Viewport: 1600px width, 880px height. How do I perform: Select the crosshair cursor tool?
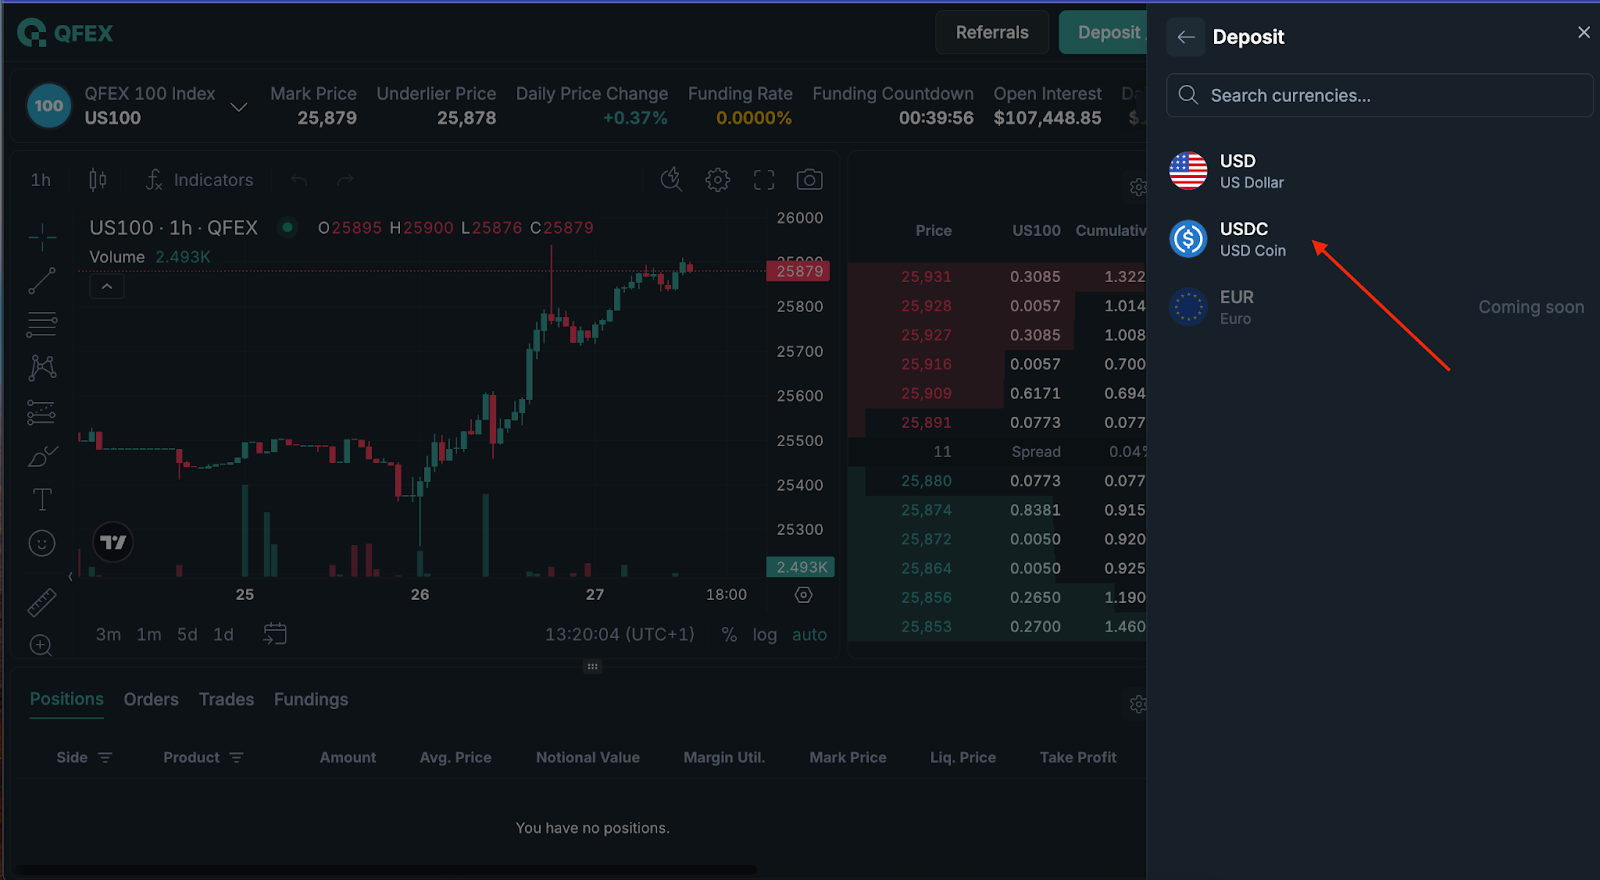(42, 237)
